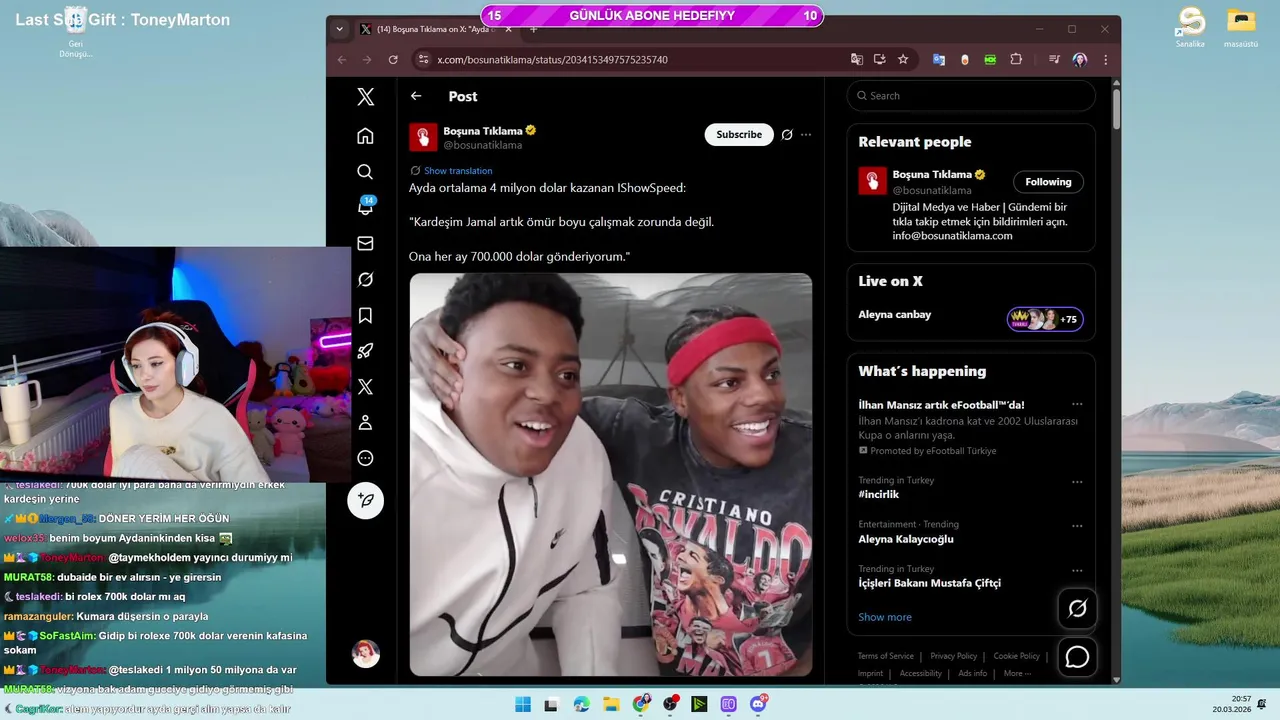Image resolution: width=1280 pixels, height=720 pixels.
Task: Open Discord from the taskbar
Action: (758, 704)
